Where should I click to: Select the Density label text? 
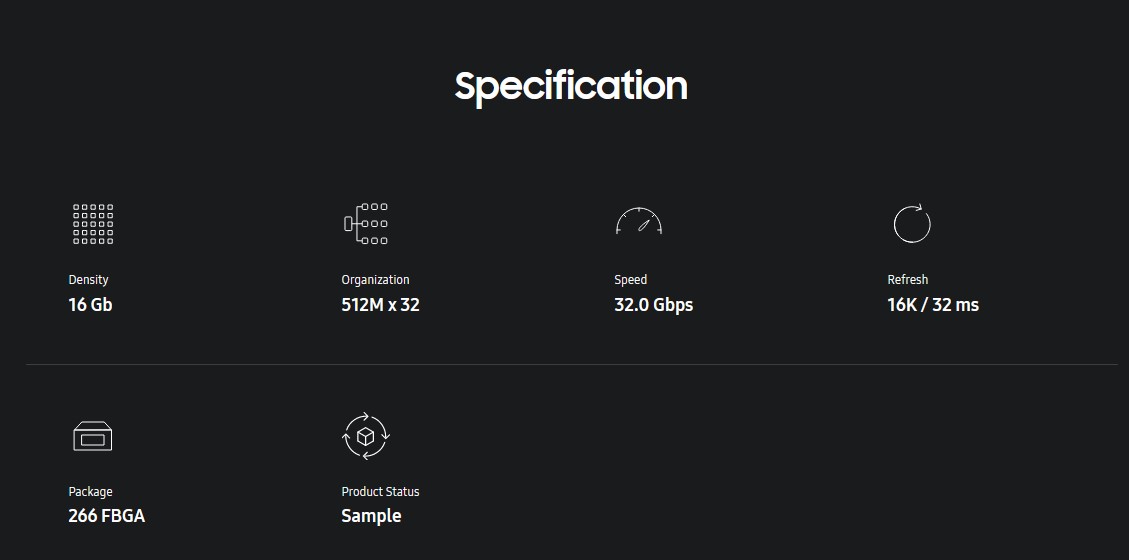click(x=88, y=280)
